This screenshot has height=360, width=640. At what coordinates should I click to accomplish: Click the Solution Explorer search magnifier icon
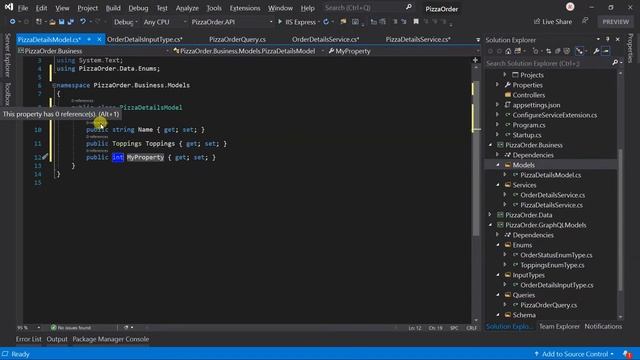pyautogui.click(x=615, y=62)
